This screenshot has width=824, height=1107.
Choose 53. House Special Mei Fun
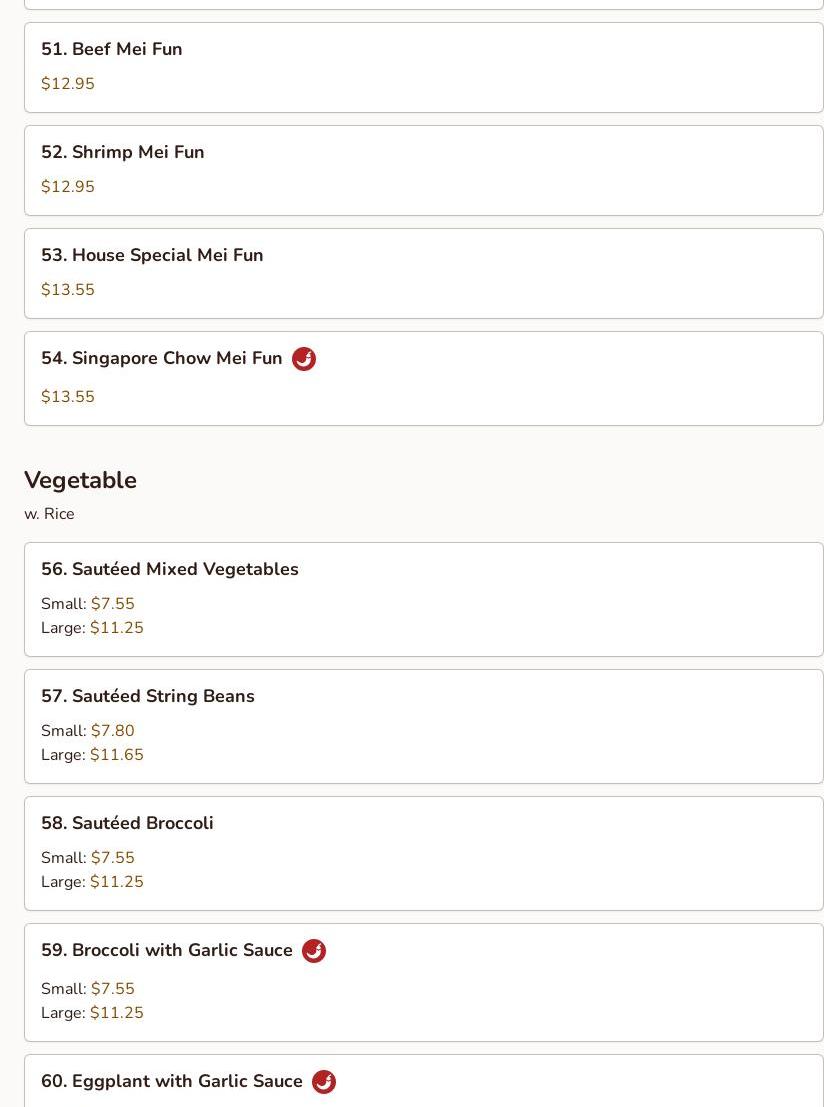point(424,273)
